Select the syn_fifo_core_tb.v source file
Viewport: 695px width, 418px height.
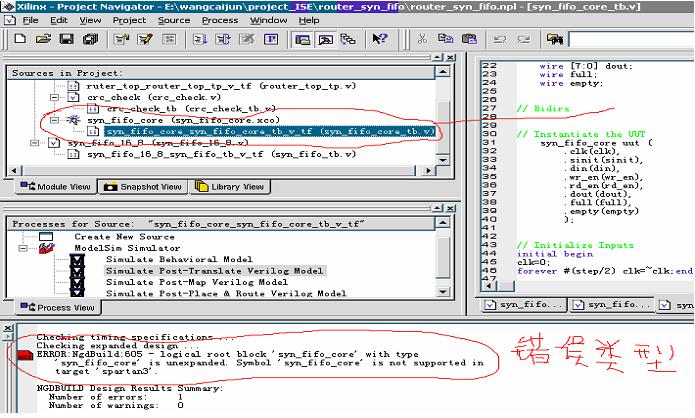[x=270, y=131]
